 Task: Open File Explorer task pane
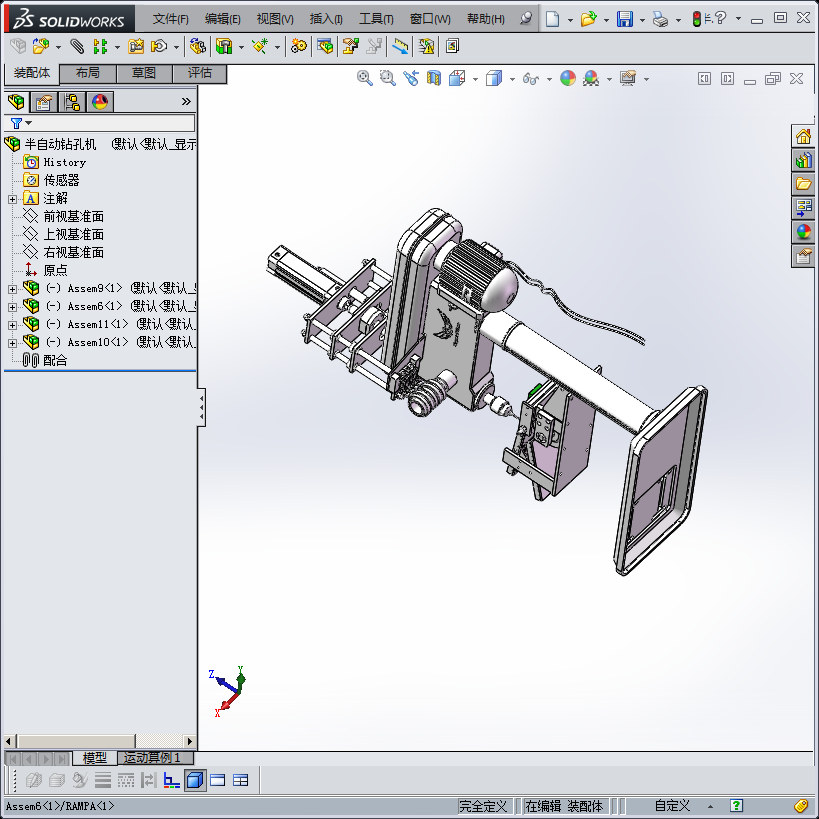(803, 184)
